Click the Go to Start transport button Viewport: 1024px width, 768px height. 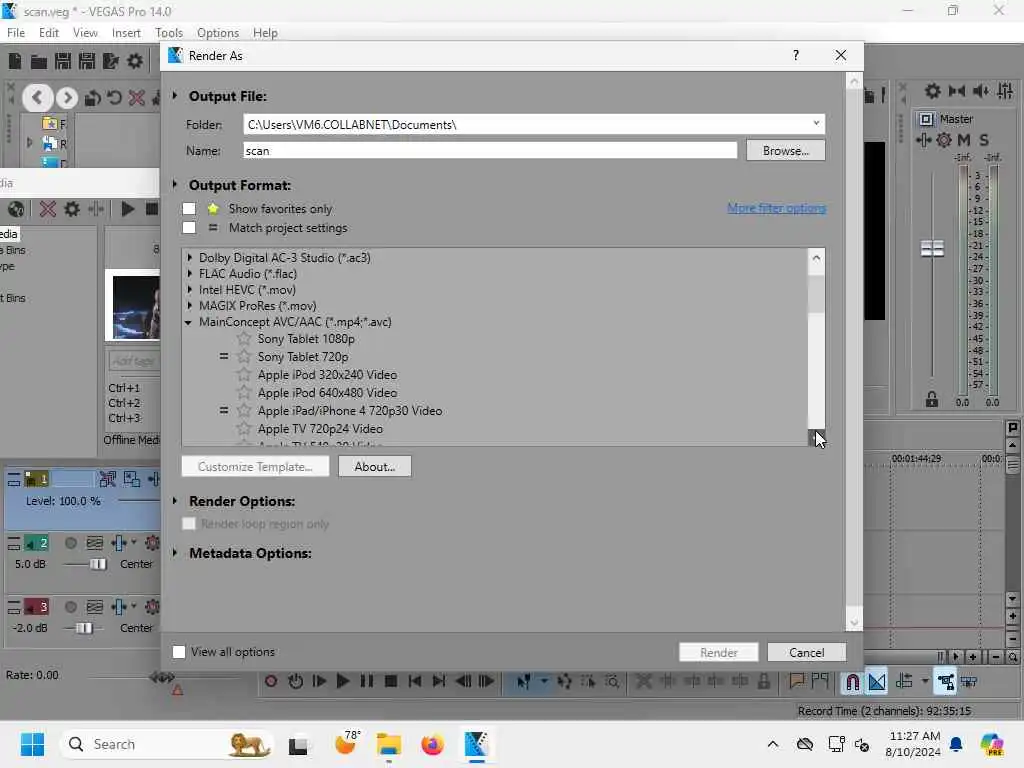pyautogui.click(x=415, y=682)
